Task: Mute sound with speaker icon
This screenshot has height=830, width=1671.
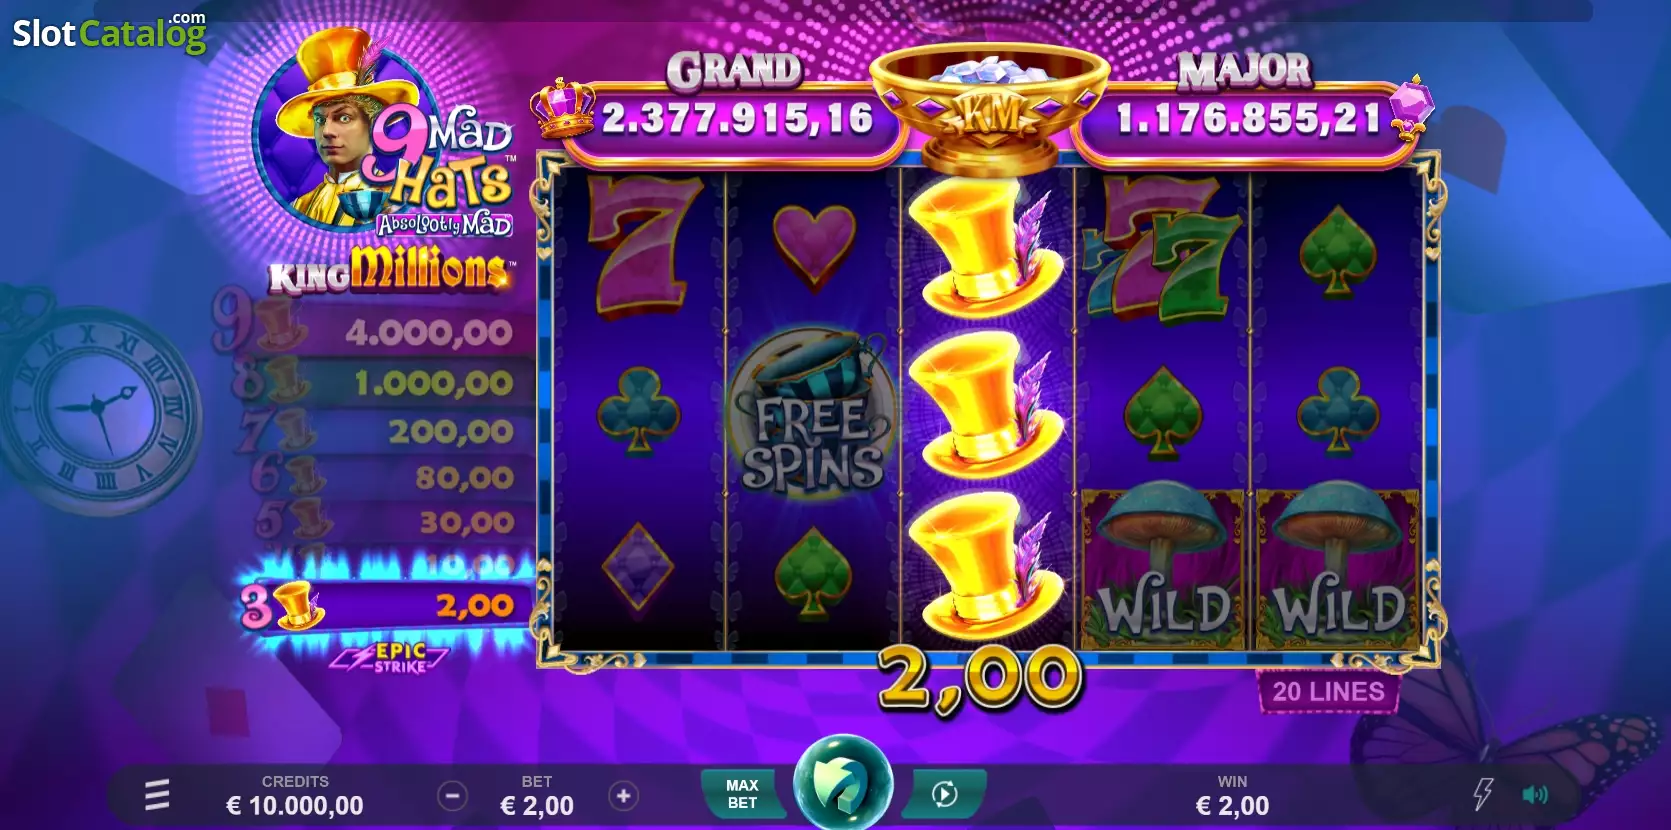Action: [1535, 795]
